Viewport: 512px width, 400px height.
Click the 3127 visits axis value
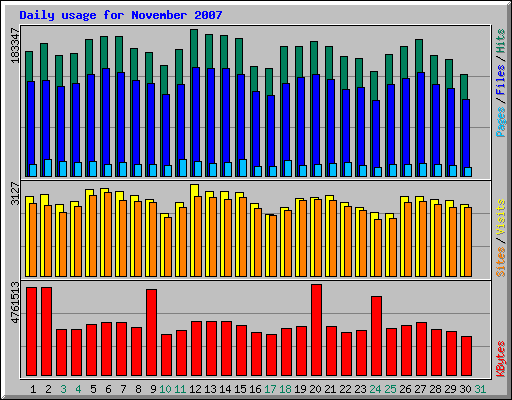pyautogui.click(x=15, y=194)
